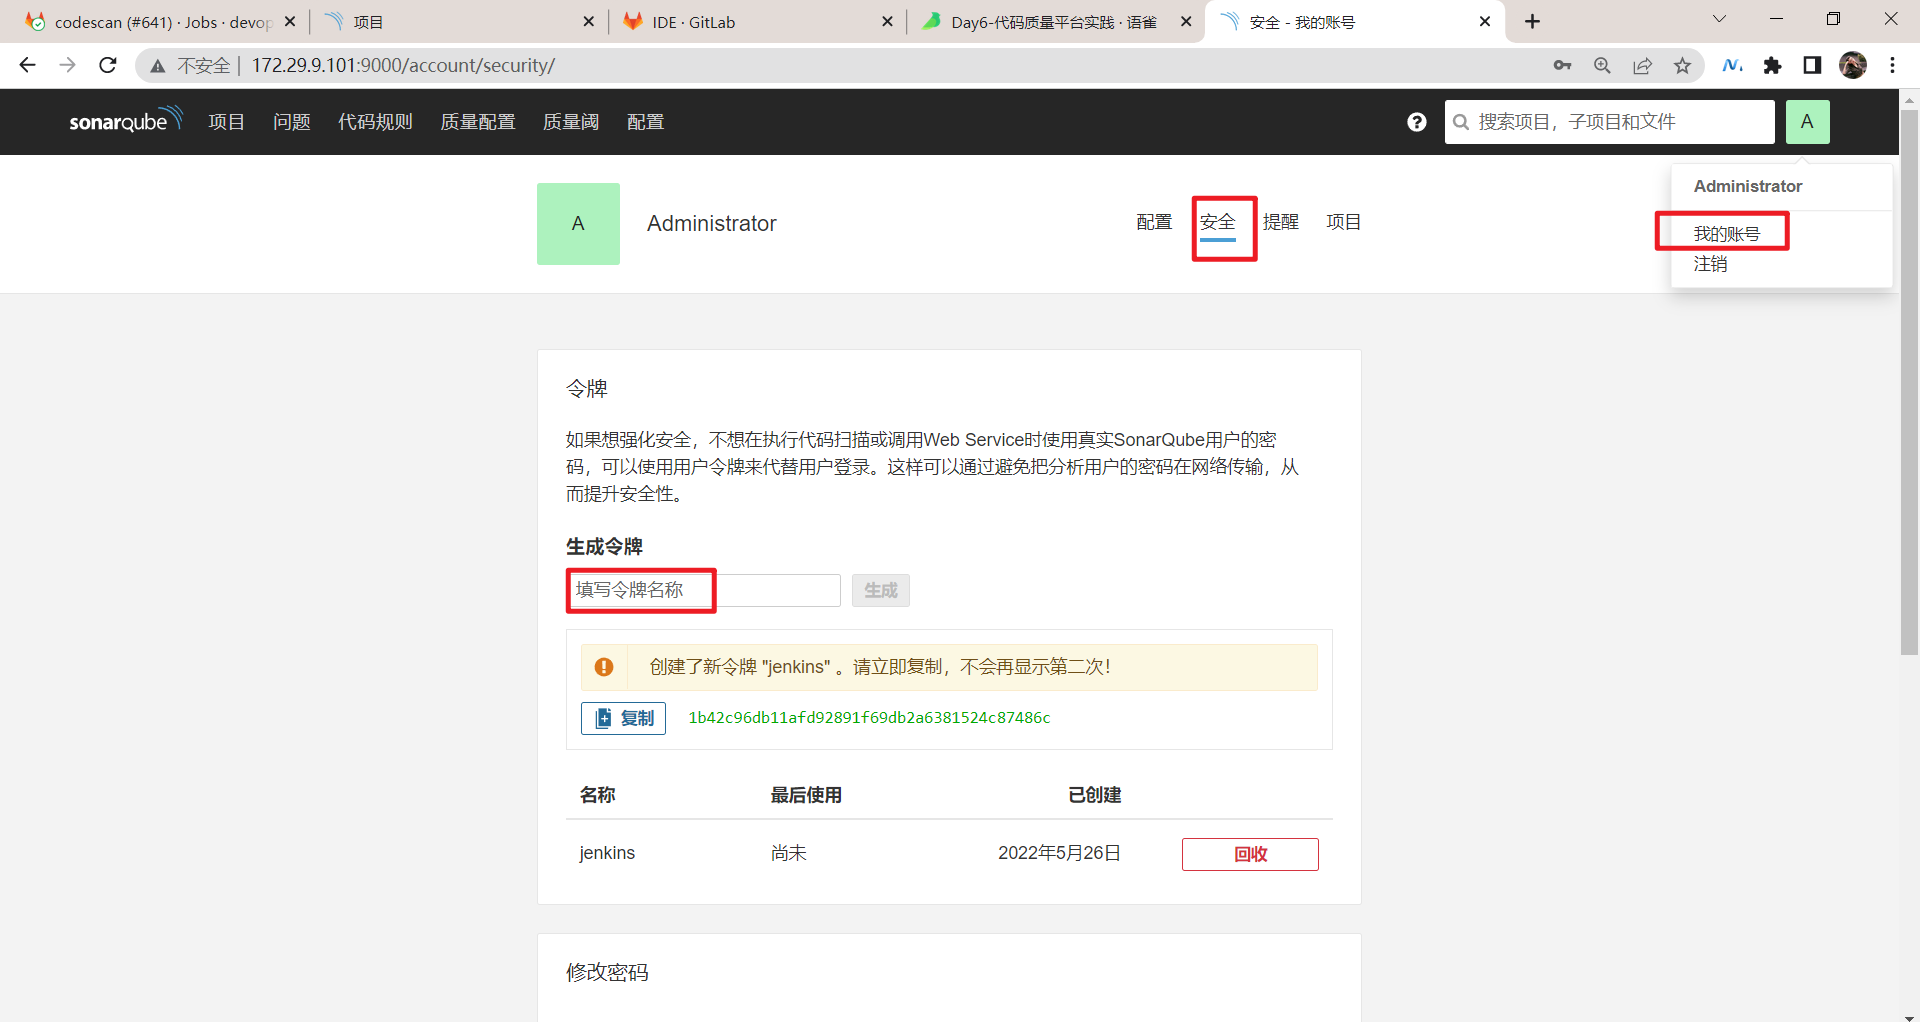Click the 2022年5月26日 created date
1920x1022 pixels.
1059,853
